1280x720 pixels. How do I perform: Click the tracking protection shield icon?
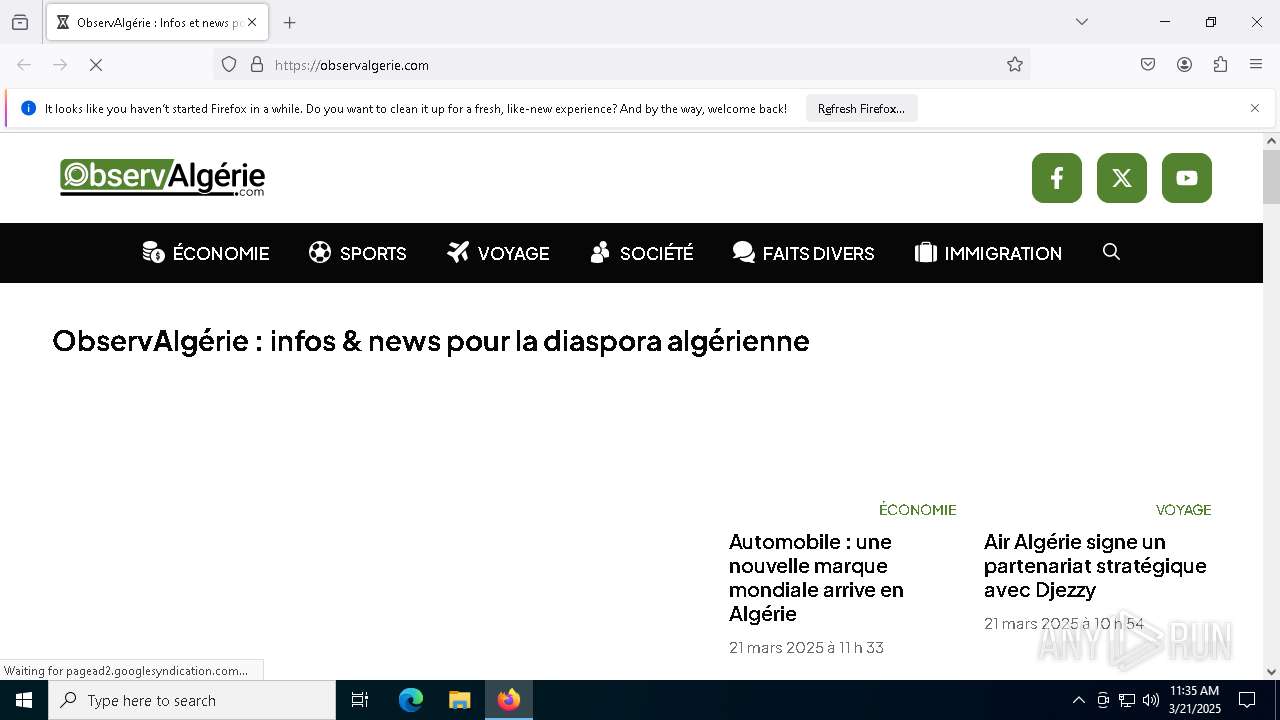[229, 65]
